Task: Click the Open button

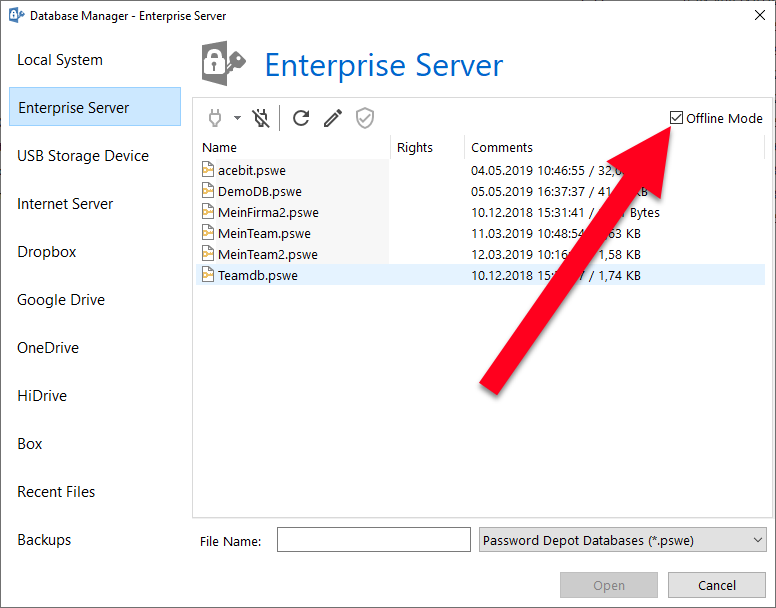Action: click(609, 585)
